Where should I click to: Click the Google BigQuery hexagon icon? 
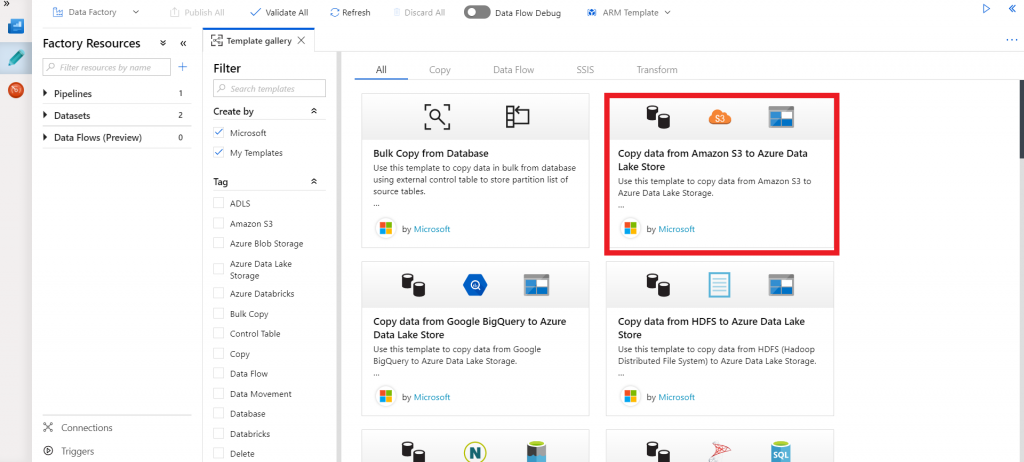coord(475,285)
